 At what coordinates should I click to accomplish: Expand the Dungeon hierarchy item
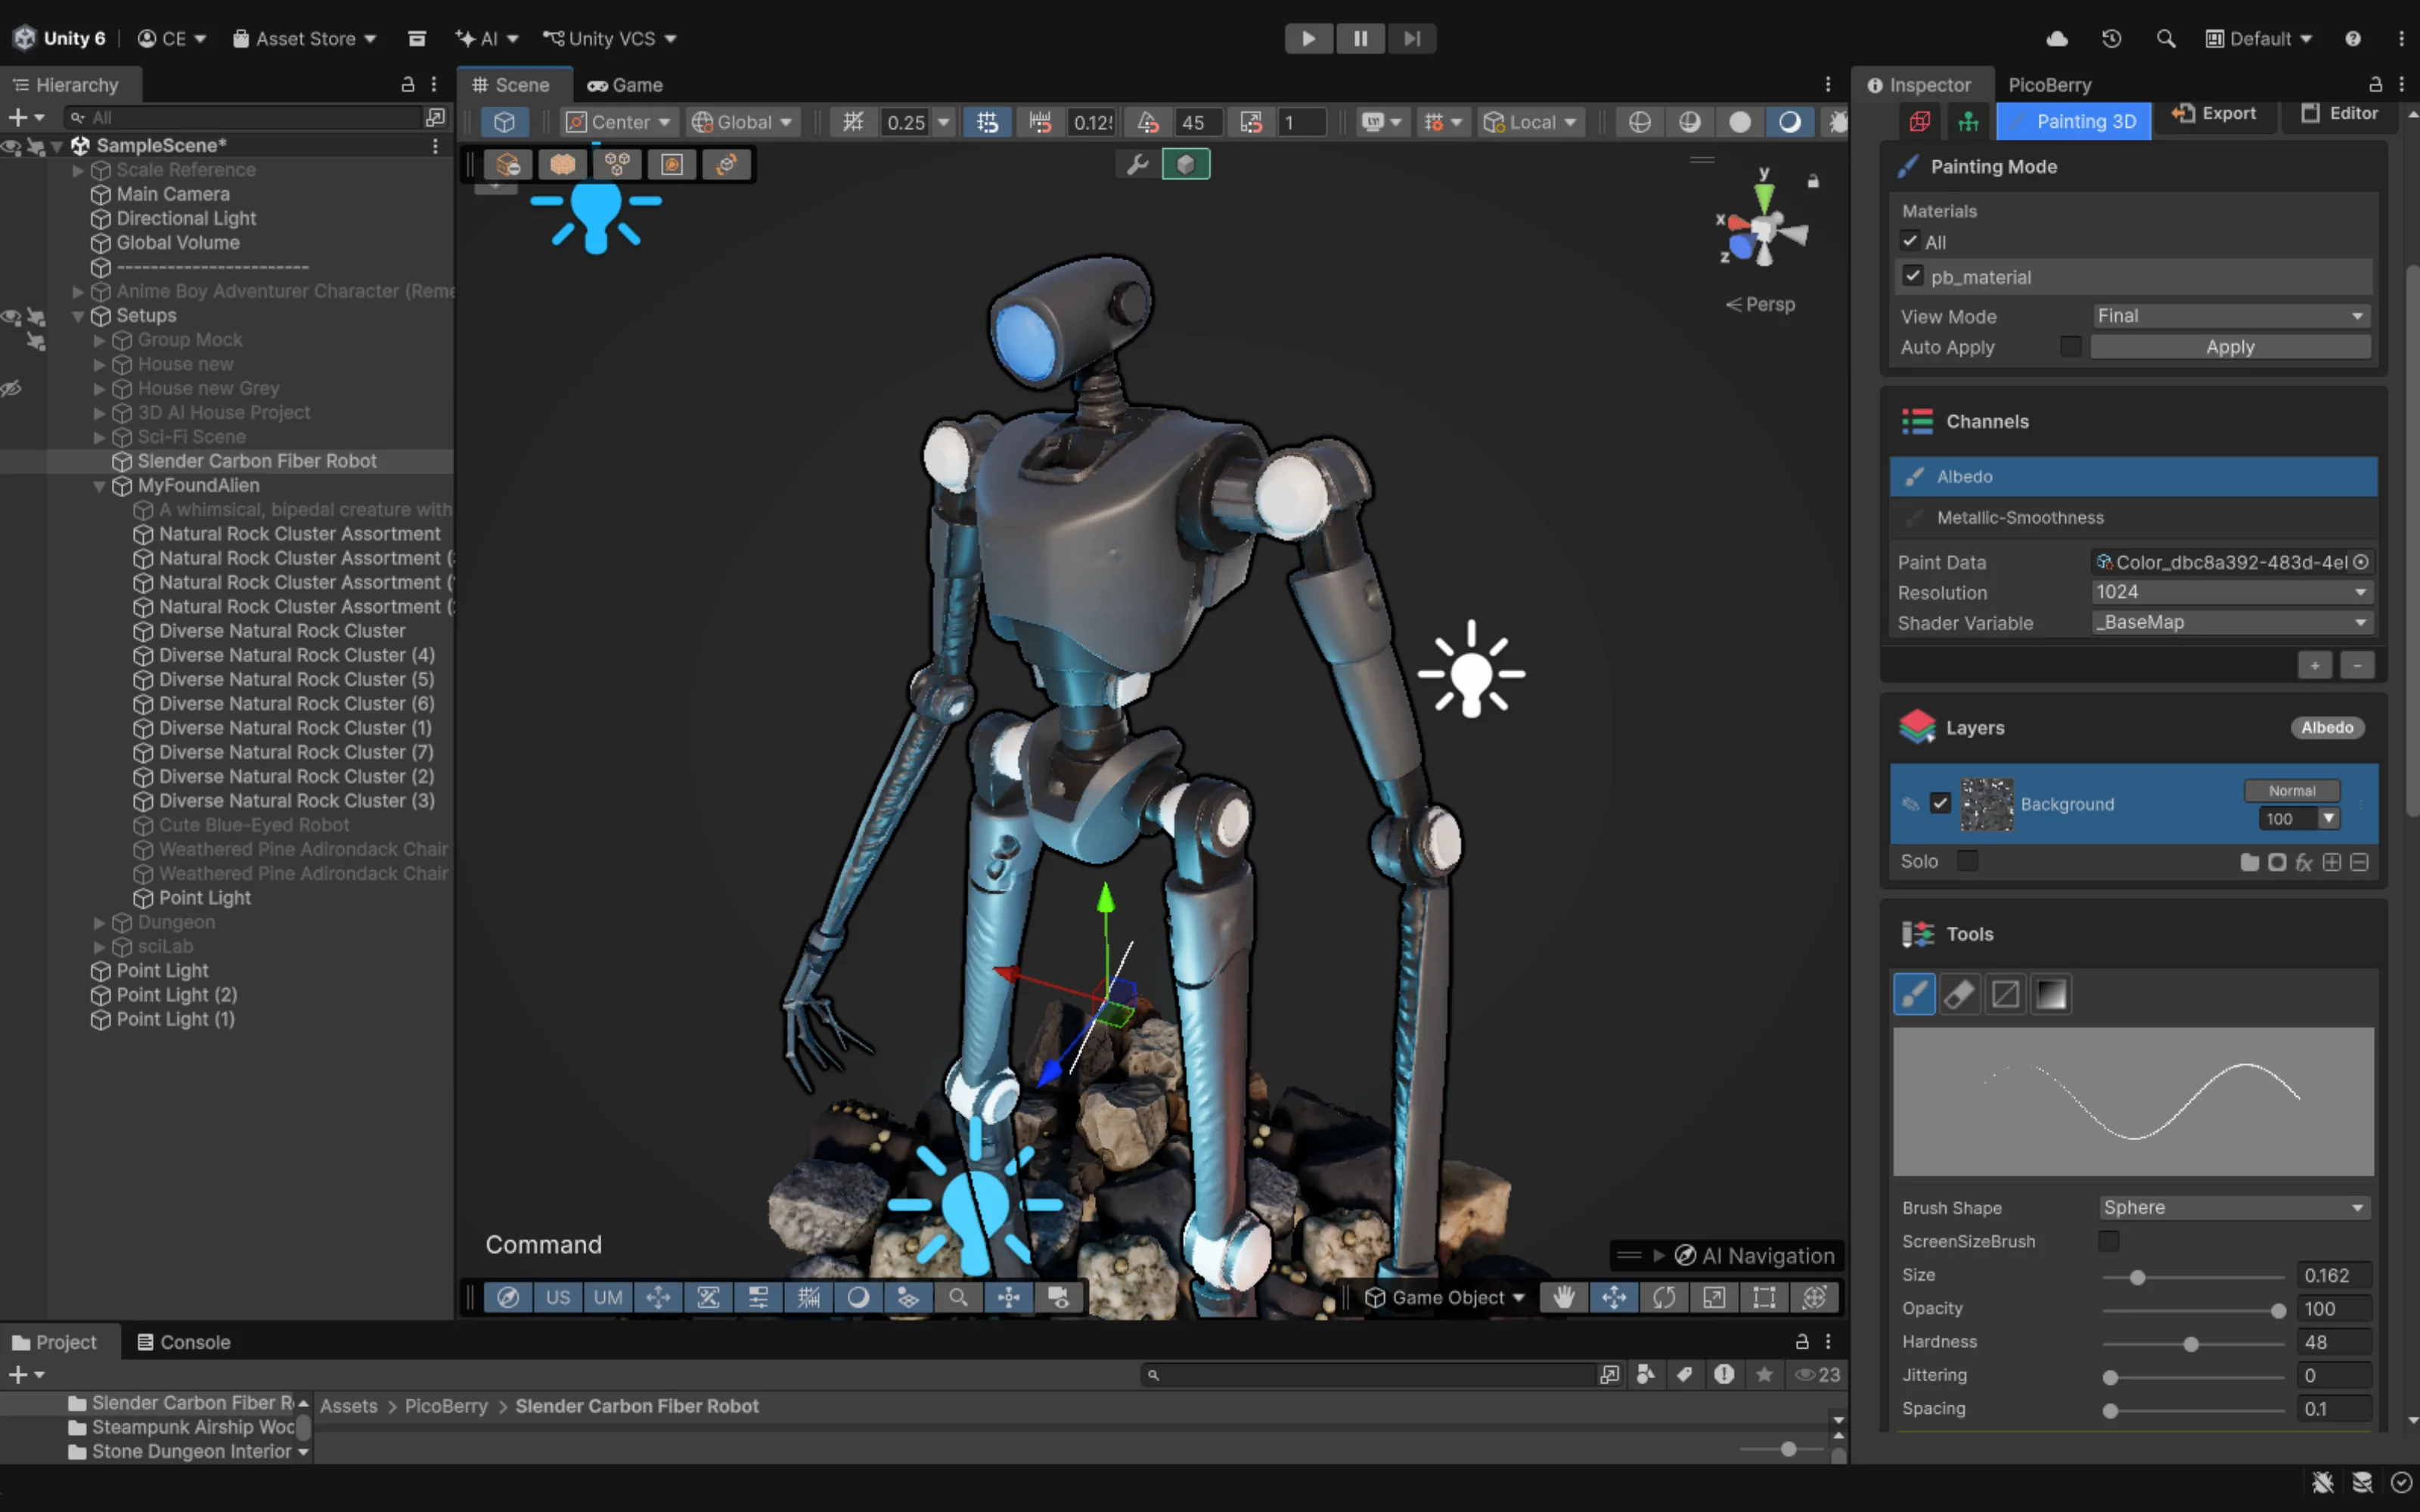[99, 922]
